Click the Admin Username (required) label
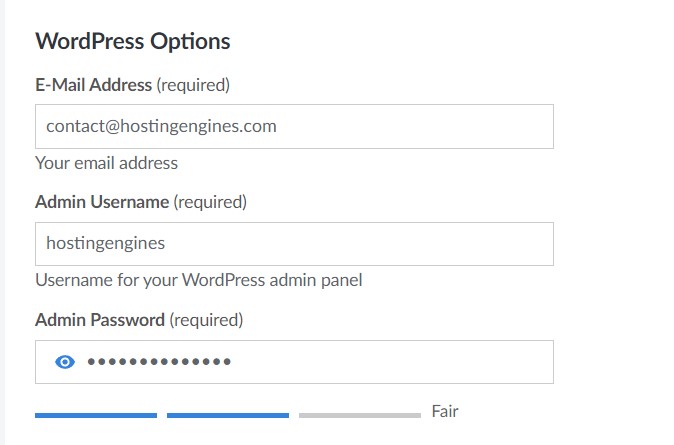 [x=141, y=202]
